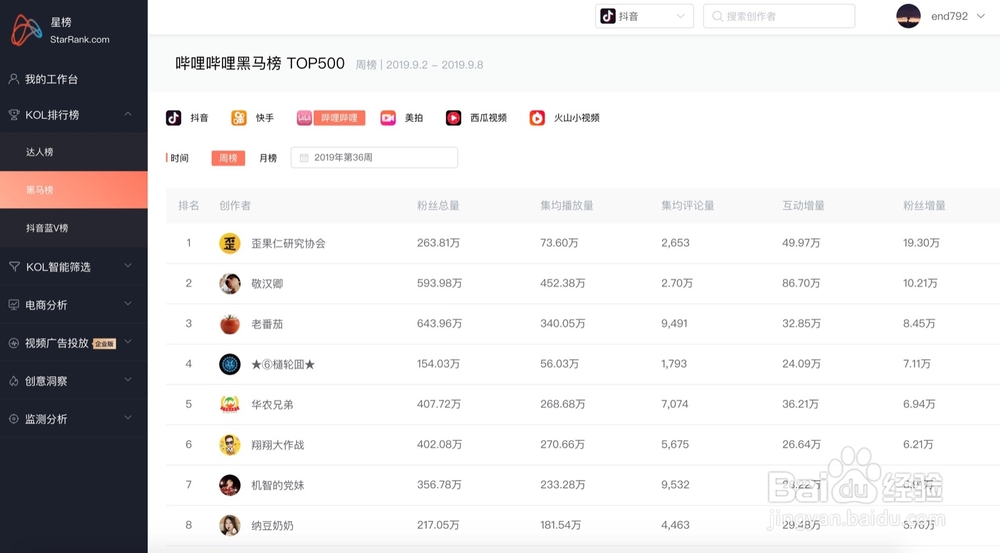Image resolution: width=1000 pixels, height=553 pixels.
Task: Open creator 歪果仁研究协会 name link
Action: pos(288,244)
